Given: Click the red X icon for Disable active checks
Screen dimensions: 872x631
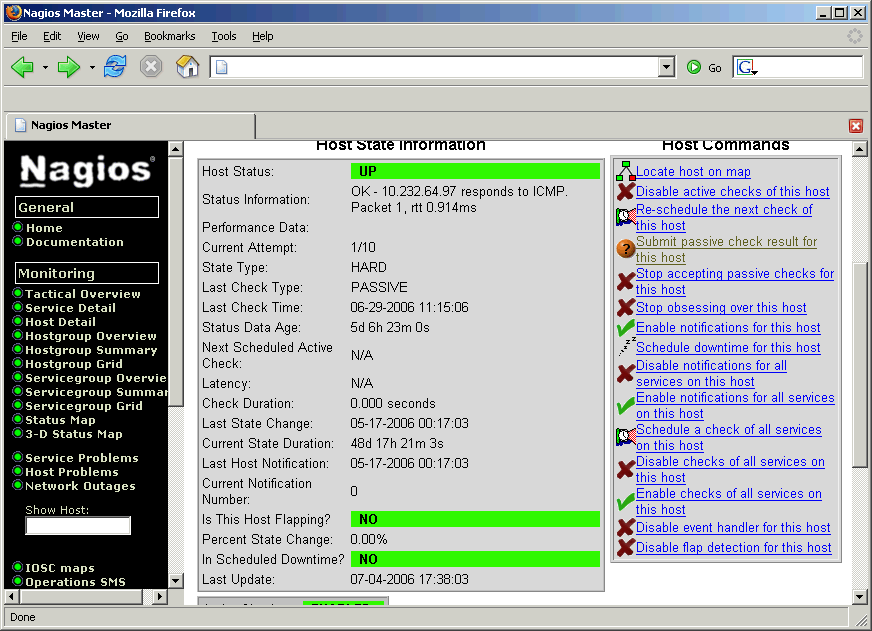Looking at the screenshot, I should (x=626, y=191).
